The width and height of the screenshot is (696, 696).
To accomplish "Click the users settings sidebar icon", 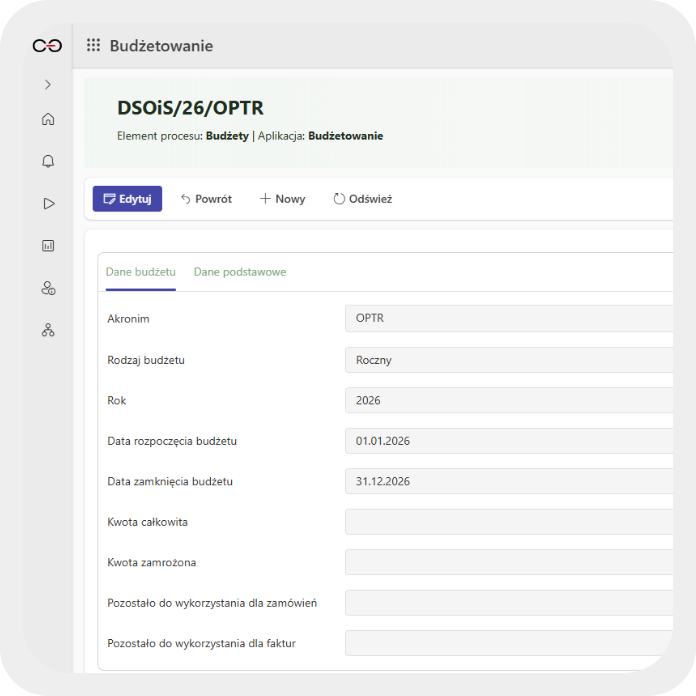I will tap(48, 288).
